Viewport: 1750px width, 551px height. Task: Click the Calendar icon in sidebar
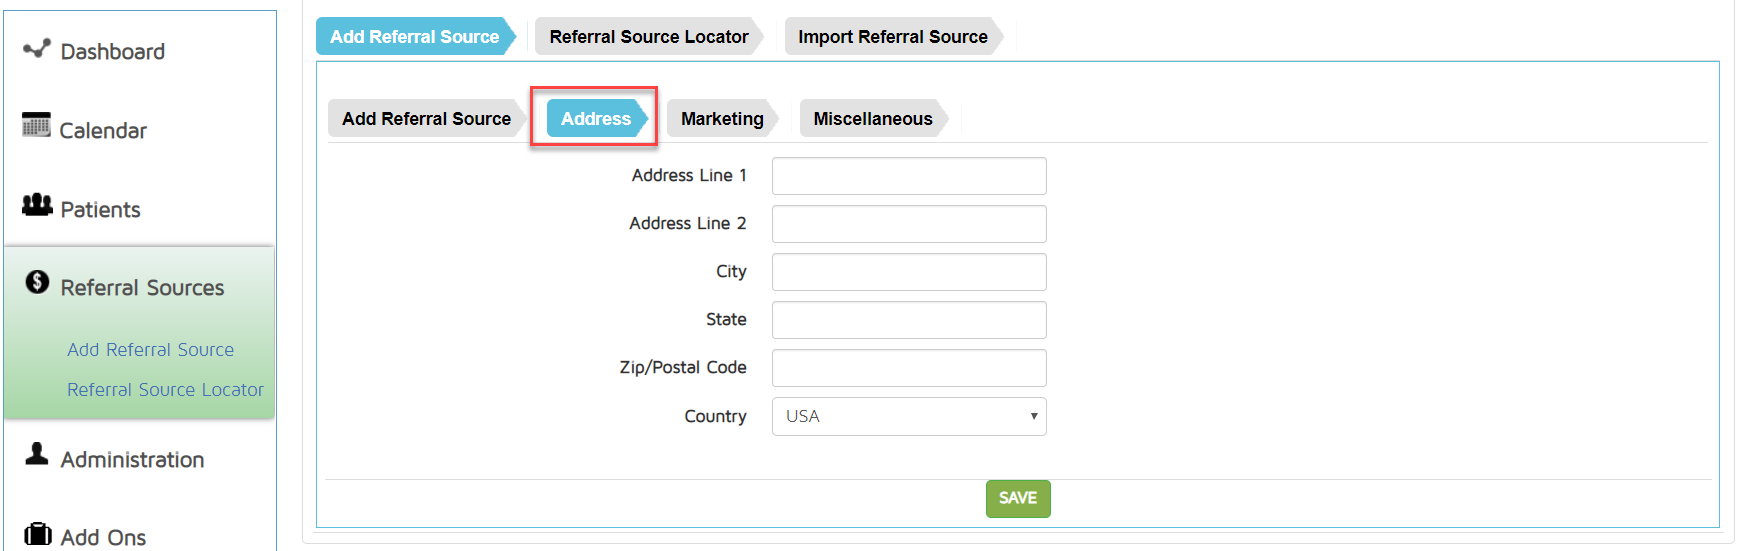(x=36, y=125)
